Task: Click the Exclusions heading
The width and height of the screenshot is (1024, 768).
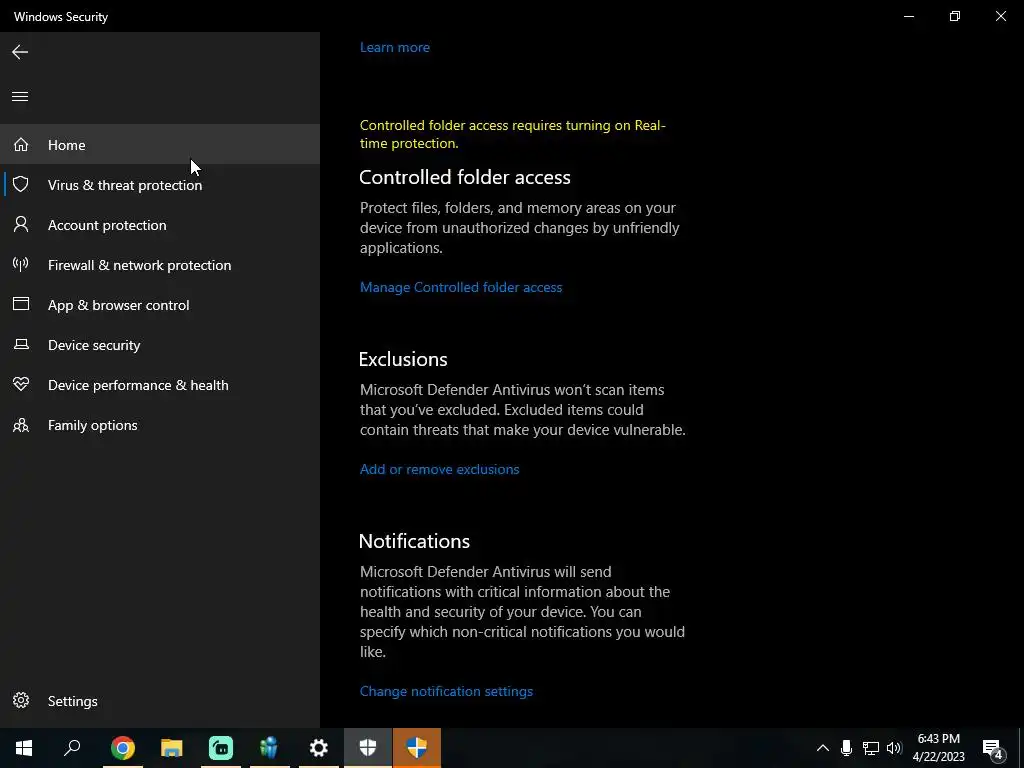Action: click(403, 359)
